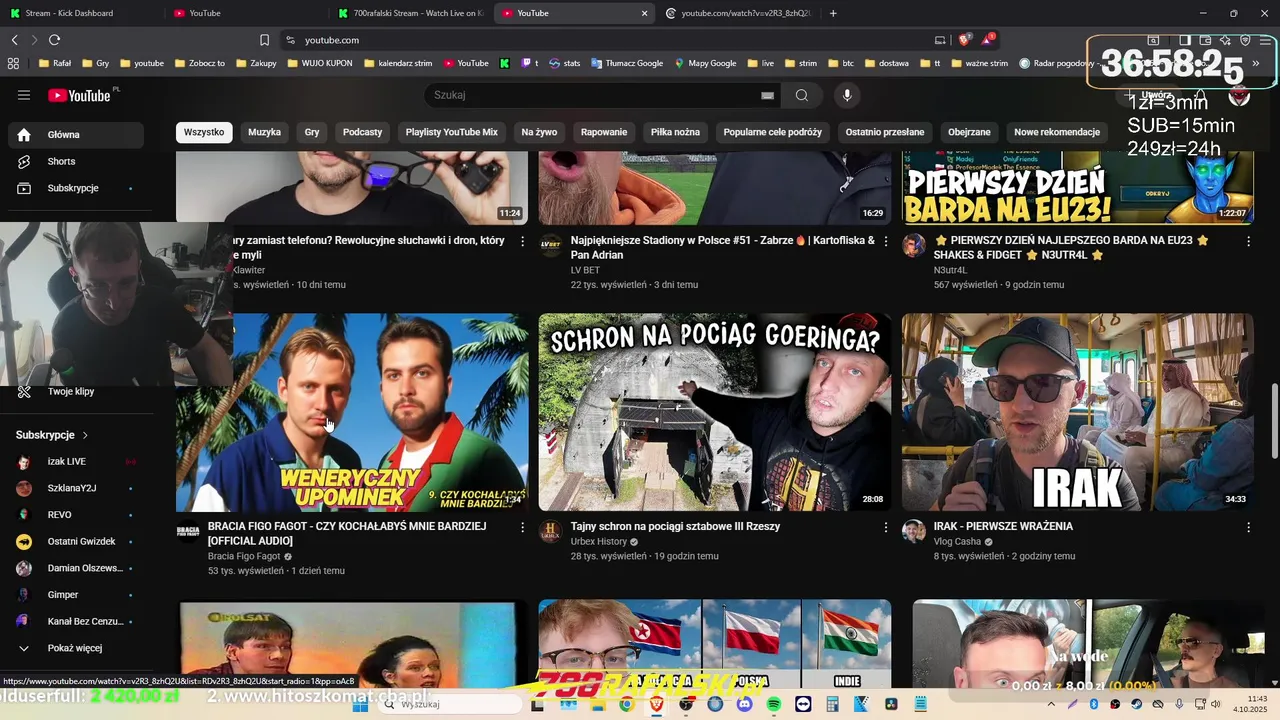Open the SCHRON NA POCIĄG GOERINGA thumbnail

click(x=715, y=413)
